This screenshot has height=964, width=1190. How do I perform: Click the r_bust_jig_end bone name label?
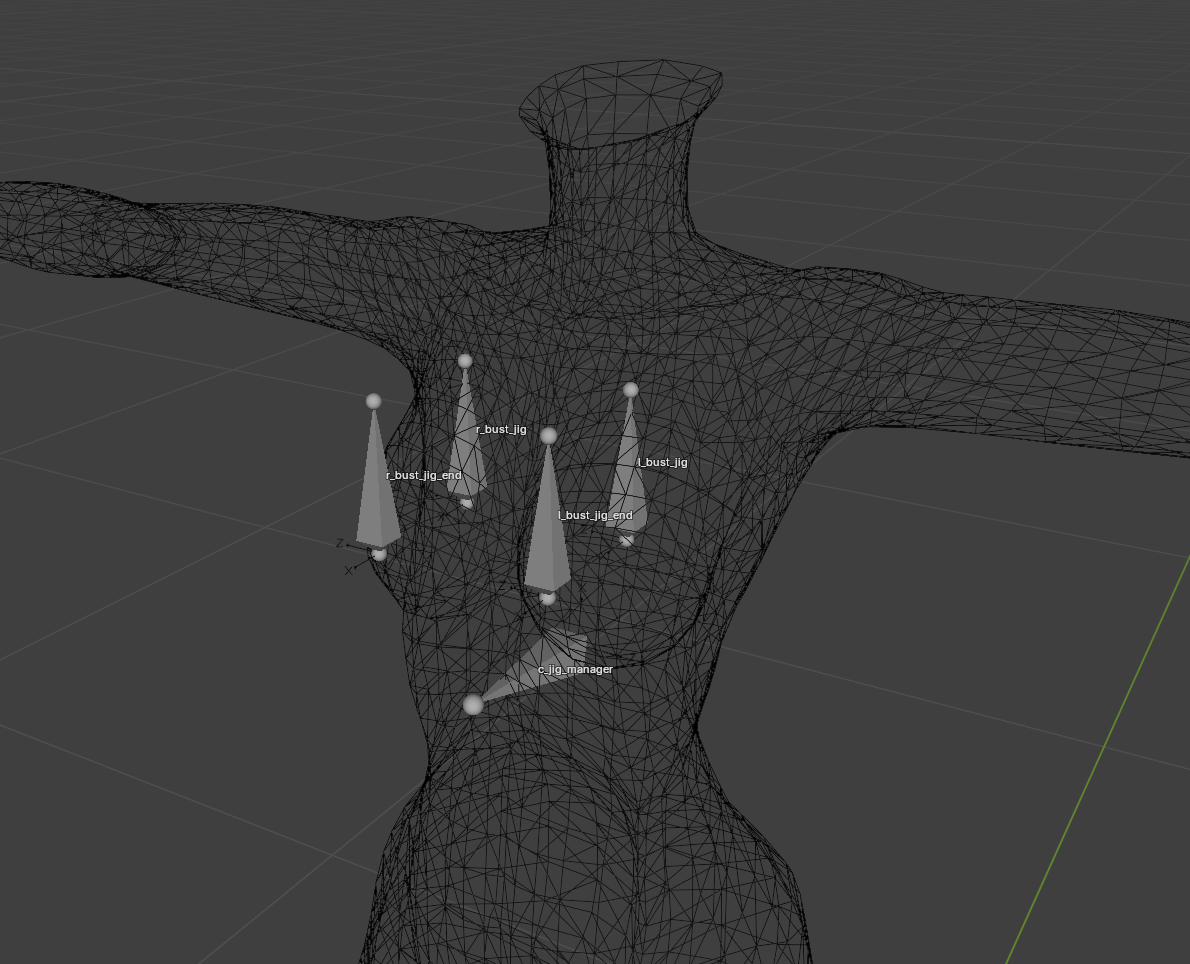point(423,476)
